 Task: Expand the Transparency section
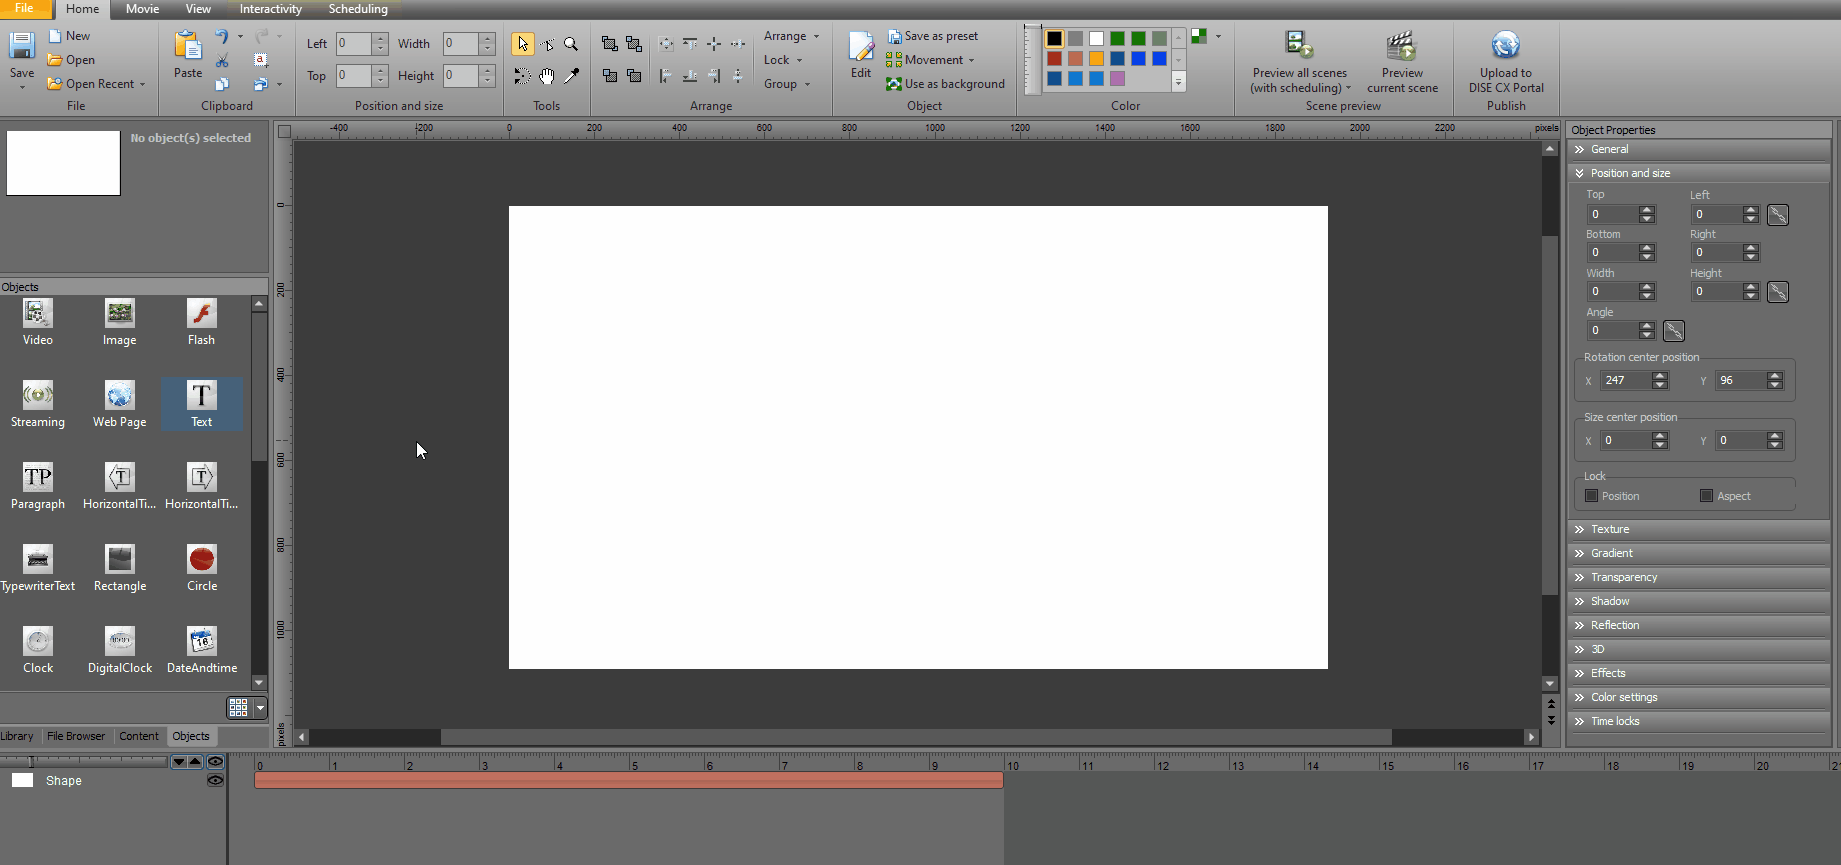tap(1699, 577)
